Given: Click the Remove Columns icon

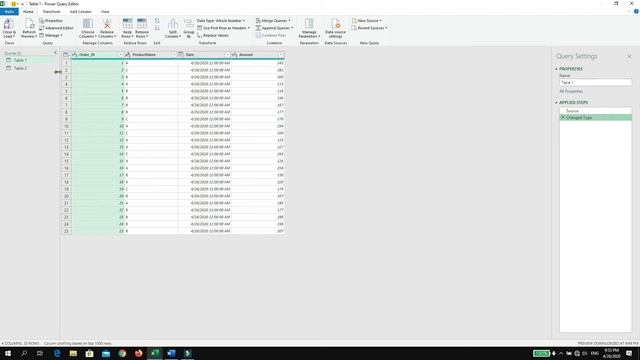Looking at the screenshot, I should 107,24.
